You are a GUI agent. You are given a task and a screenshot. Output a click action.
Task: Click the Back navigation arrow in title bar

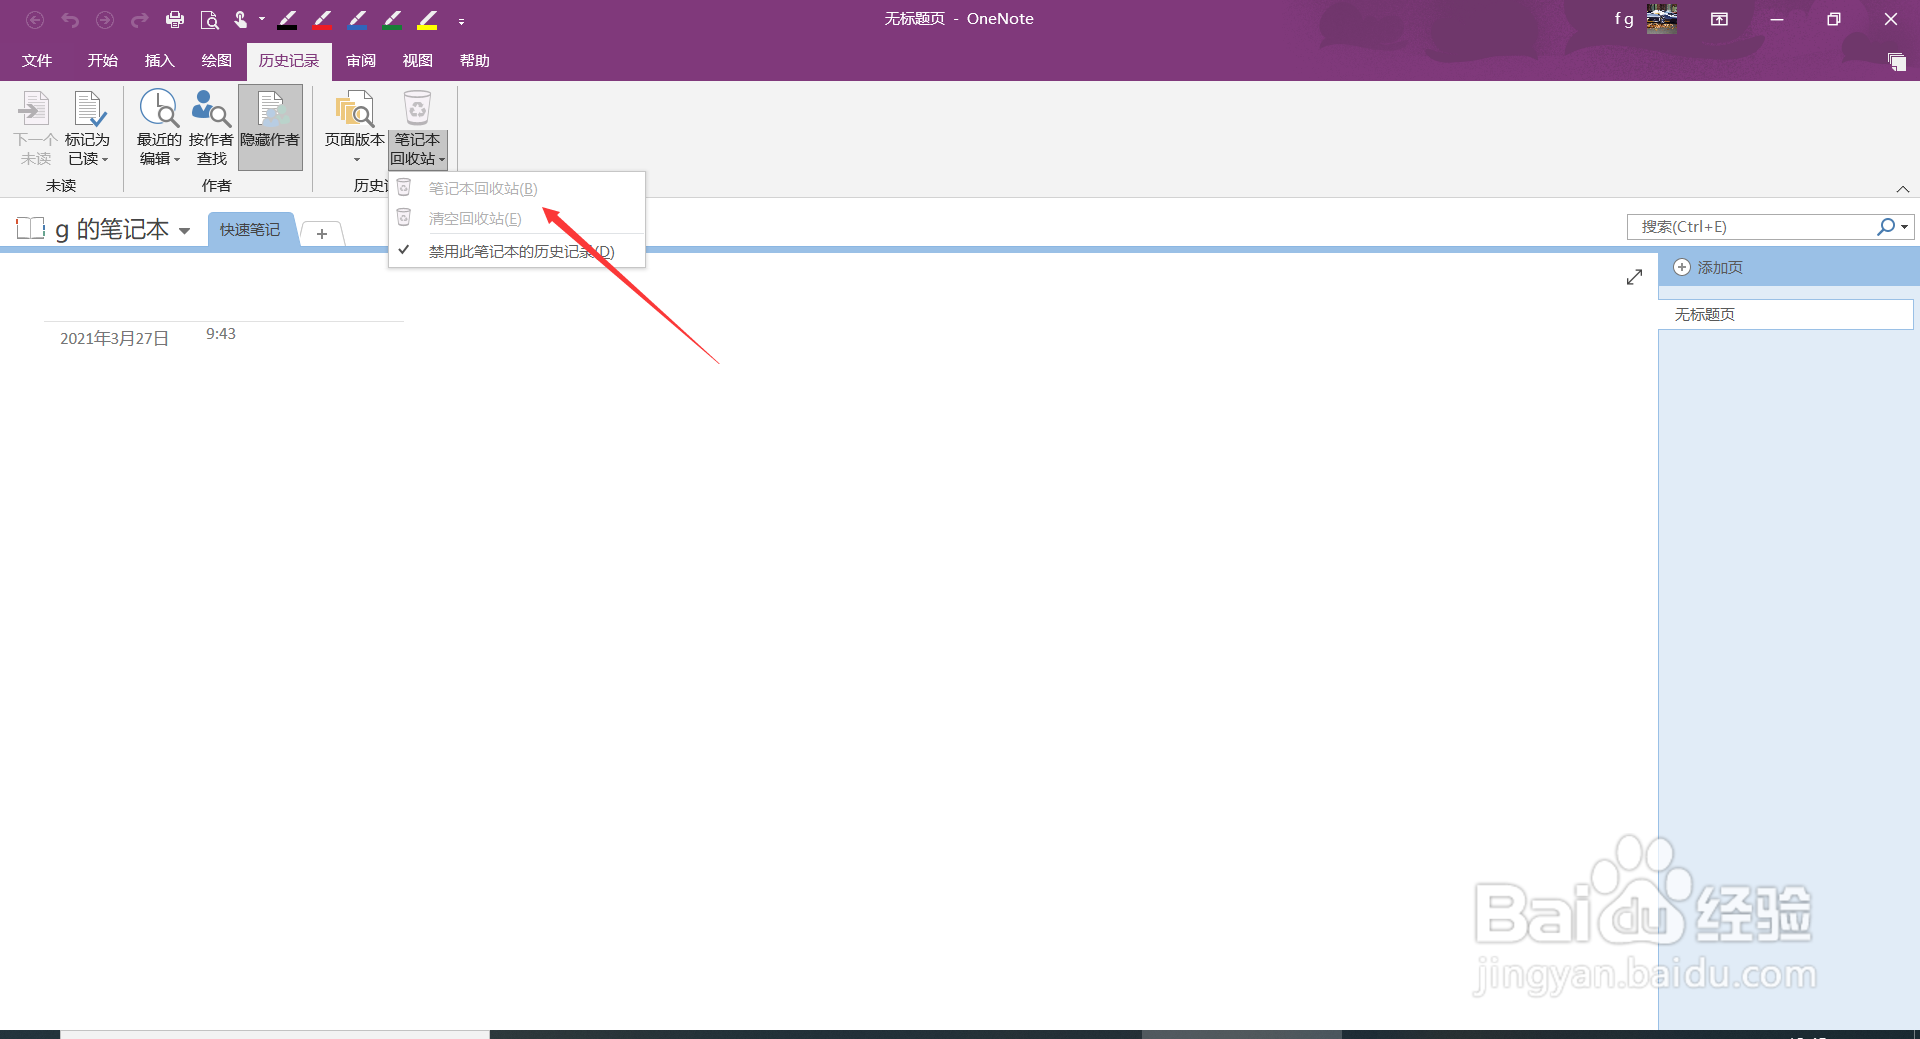point(35,20)
